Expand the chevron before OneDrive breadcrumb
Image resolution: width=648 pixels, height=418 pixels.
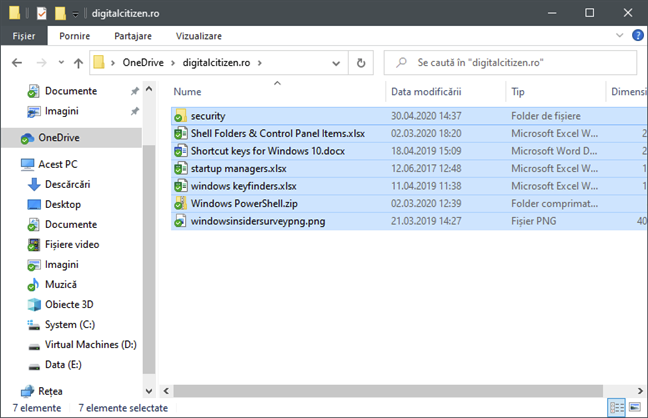pyautogui.click(x=112, y=63)
